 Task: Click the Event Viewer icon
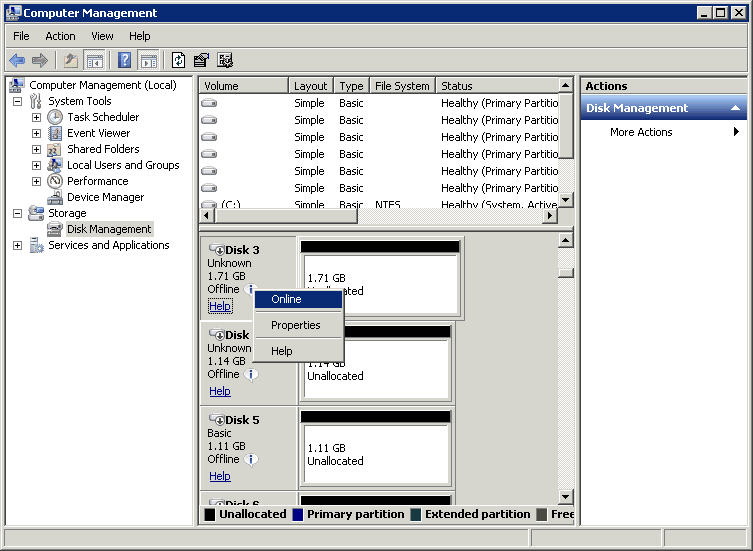[55, 133]
